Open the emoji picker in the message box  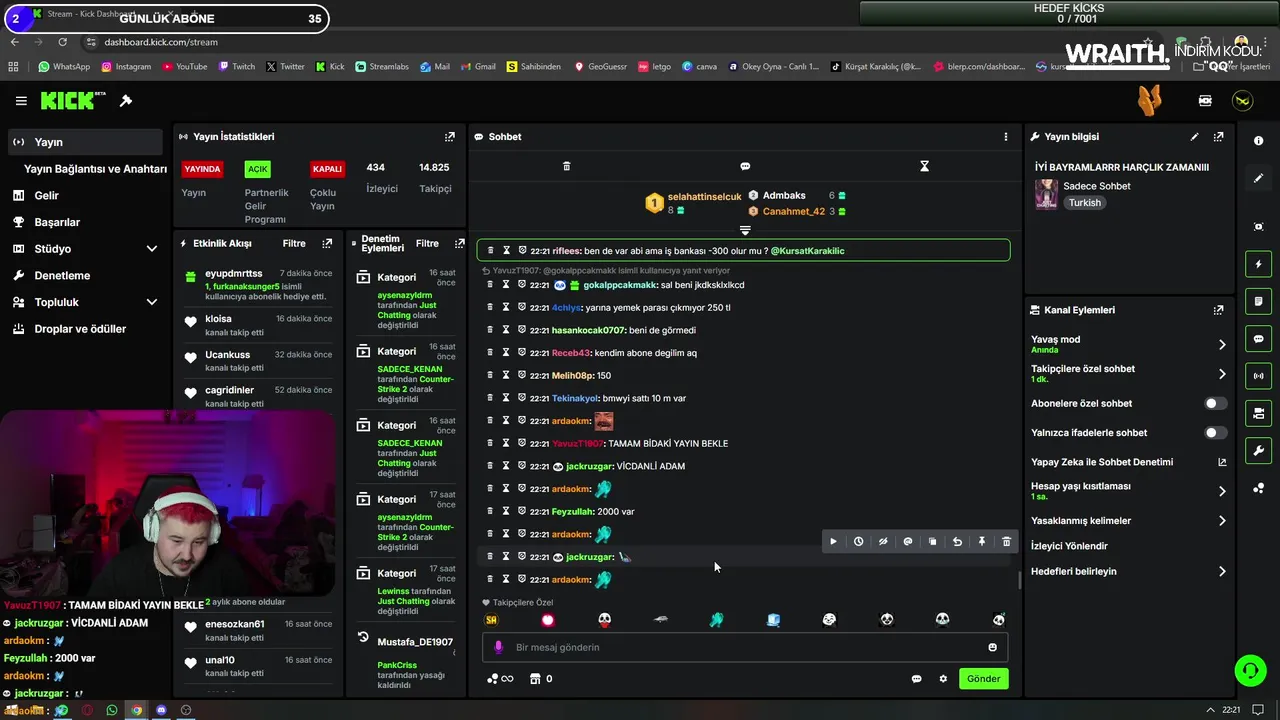click(x=992, y=647)
